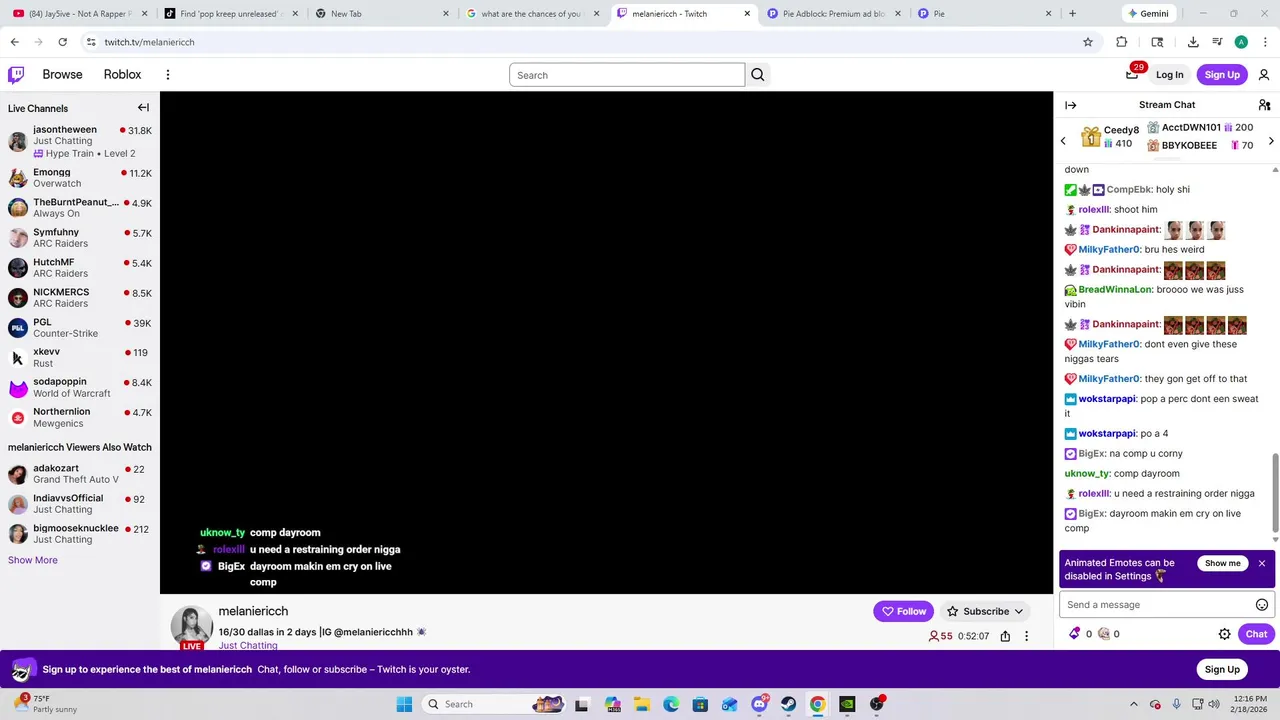Open bigmooseknucklee channel
The image size is (1280, 720).
(80, 533)
